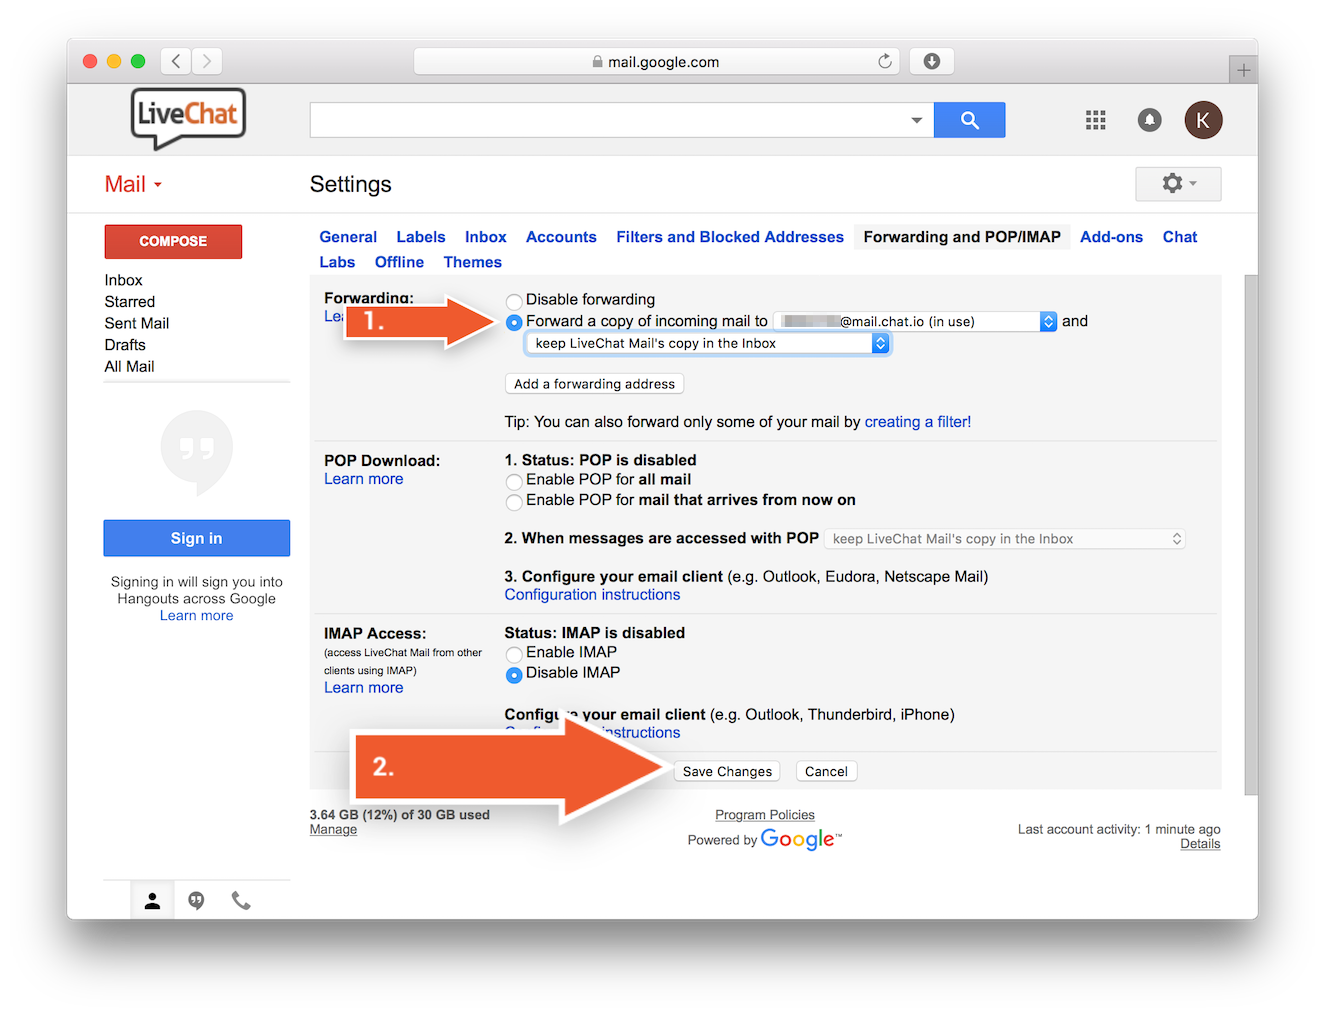Select Forward a copy of incoming mail
1325x1015 pixels.
coord(514,322)
